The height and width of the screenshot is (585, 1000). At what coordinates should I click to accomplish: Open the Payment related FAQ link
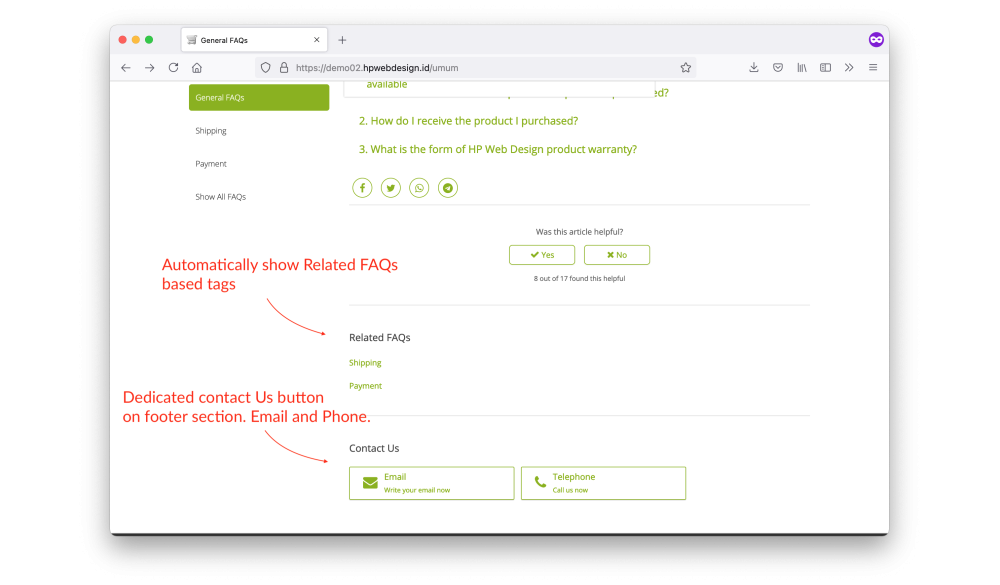[365, 386]
